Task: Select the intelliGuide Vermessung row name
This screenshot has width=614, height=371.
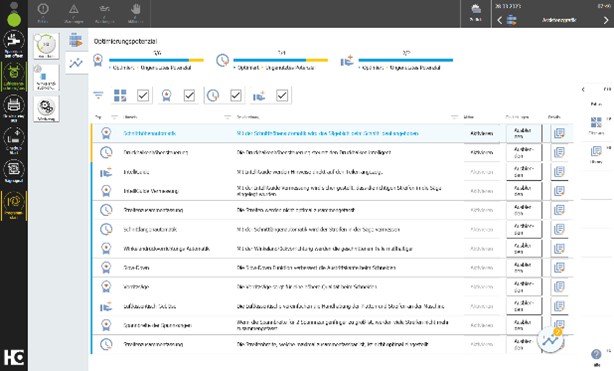Action: coord(151,191)
